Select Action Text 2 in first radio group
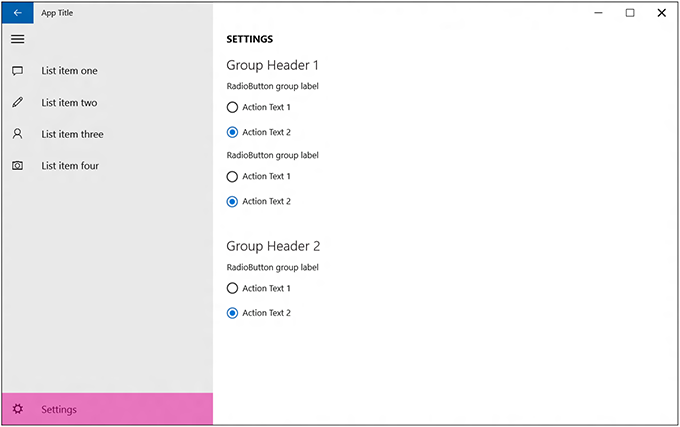 [x=233, y=132]
